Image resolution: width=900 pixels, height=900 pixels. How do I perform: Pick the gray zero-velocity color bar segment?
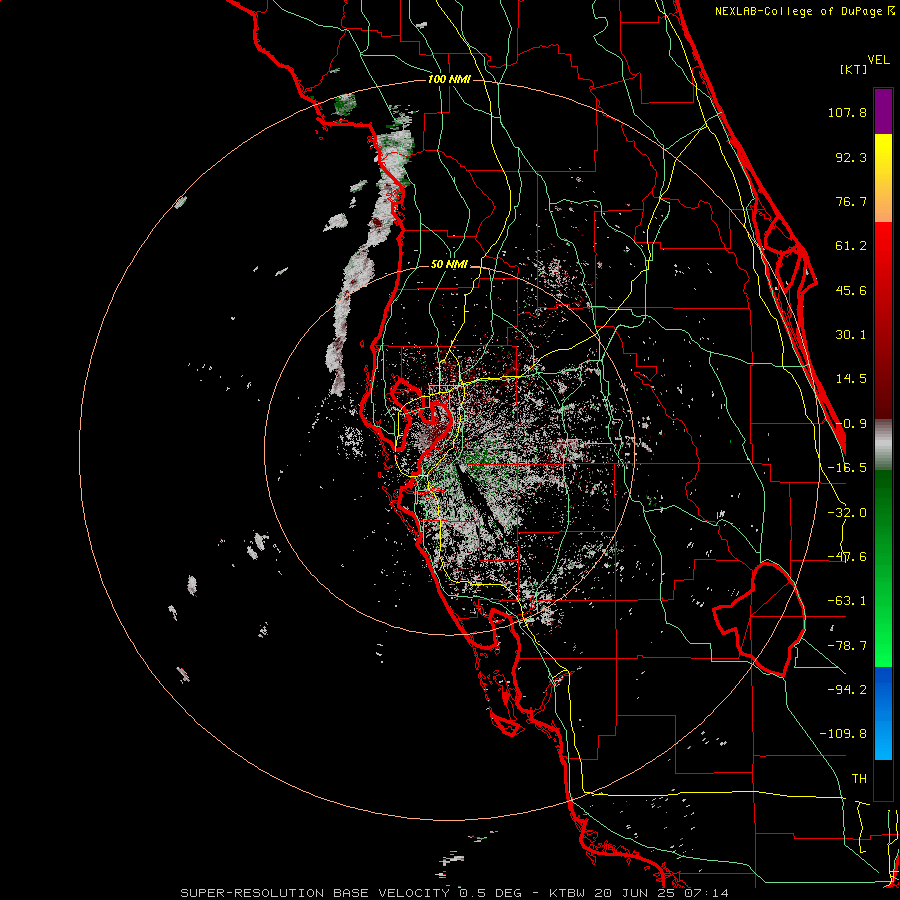(883, 445)
